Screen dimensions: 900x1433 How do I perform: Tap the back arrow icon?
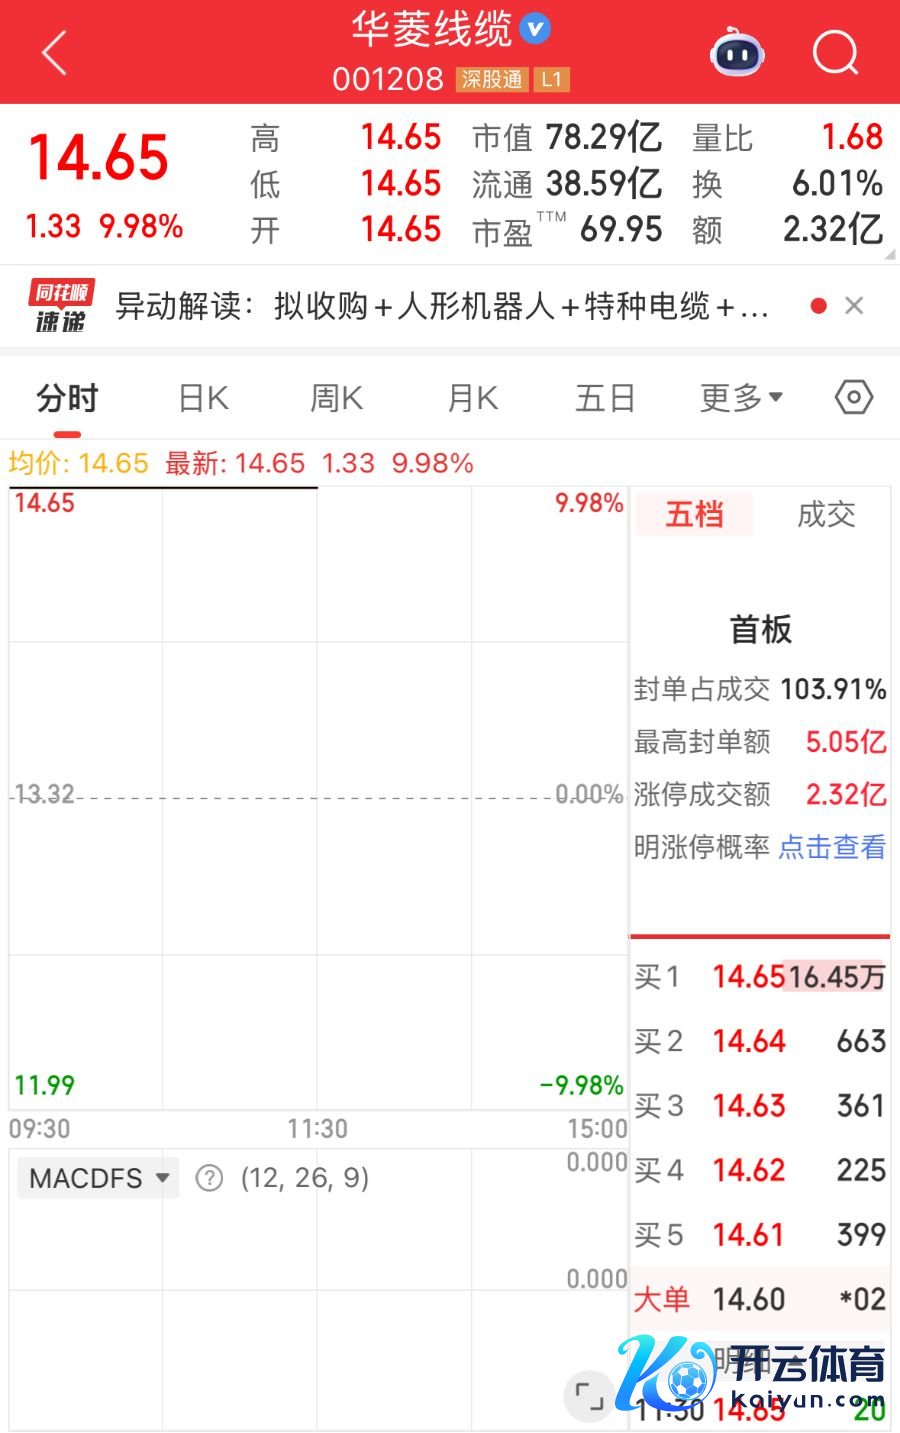click(x=55, y=52)
